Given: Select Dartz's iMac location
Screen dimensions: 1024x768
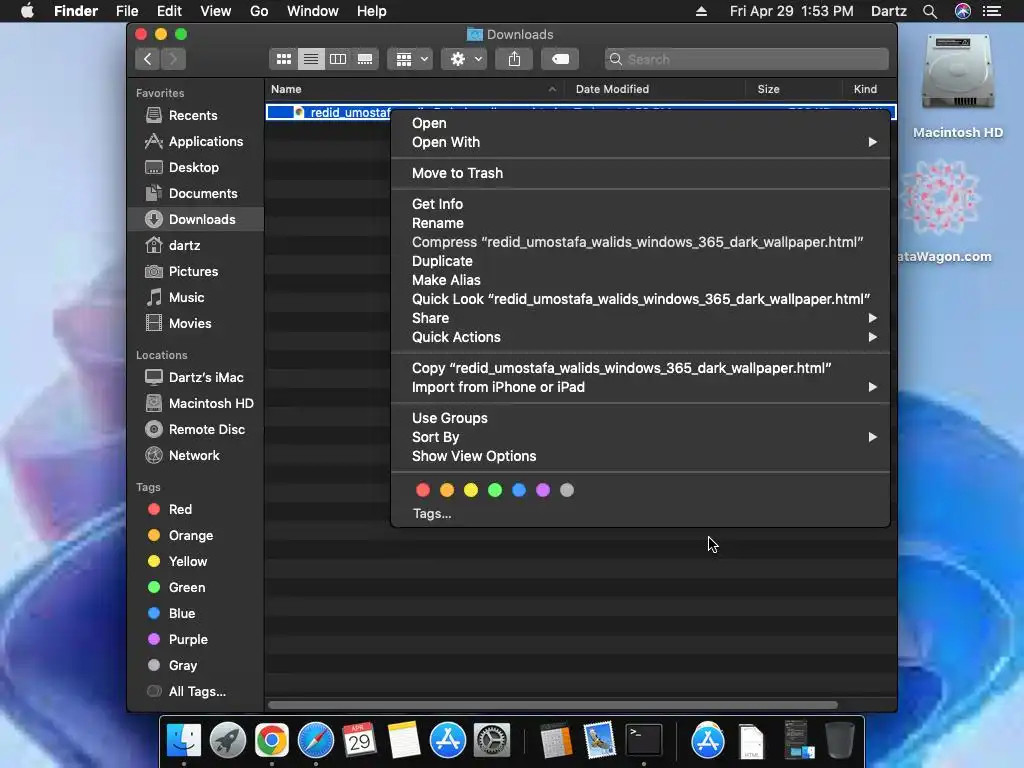Looking at the screenshot, I should pyautogui.click(x=196, y=377).
